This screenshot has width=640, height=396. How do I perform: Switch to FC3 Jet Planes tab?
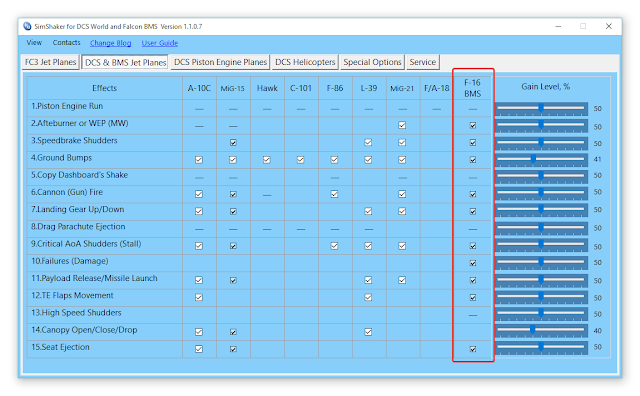(x=51, y=62)
